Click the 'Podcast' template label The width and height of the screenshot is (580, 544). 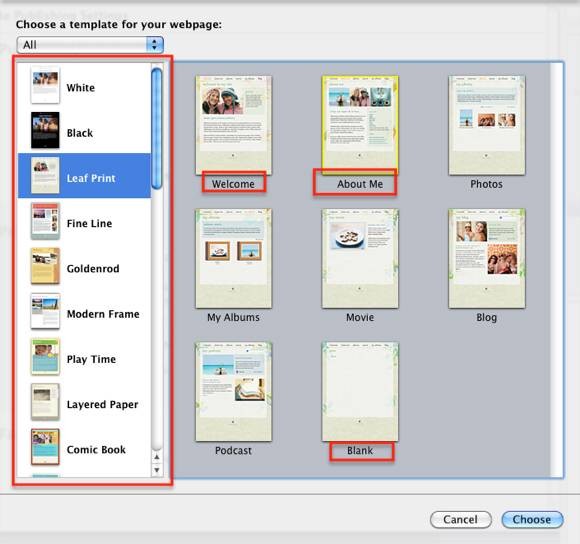pyautogui.click(x=233, y=450)
